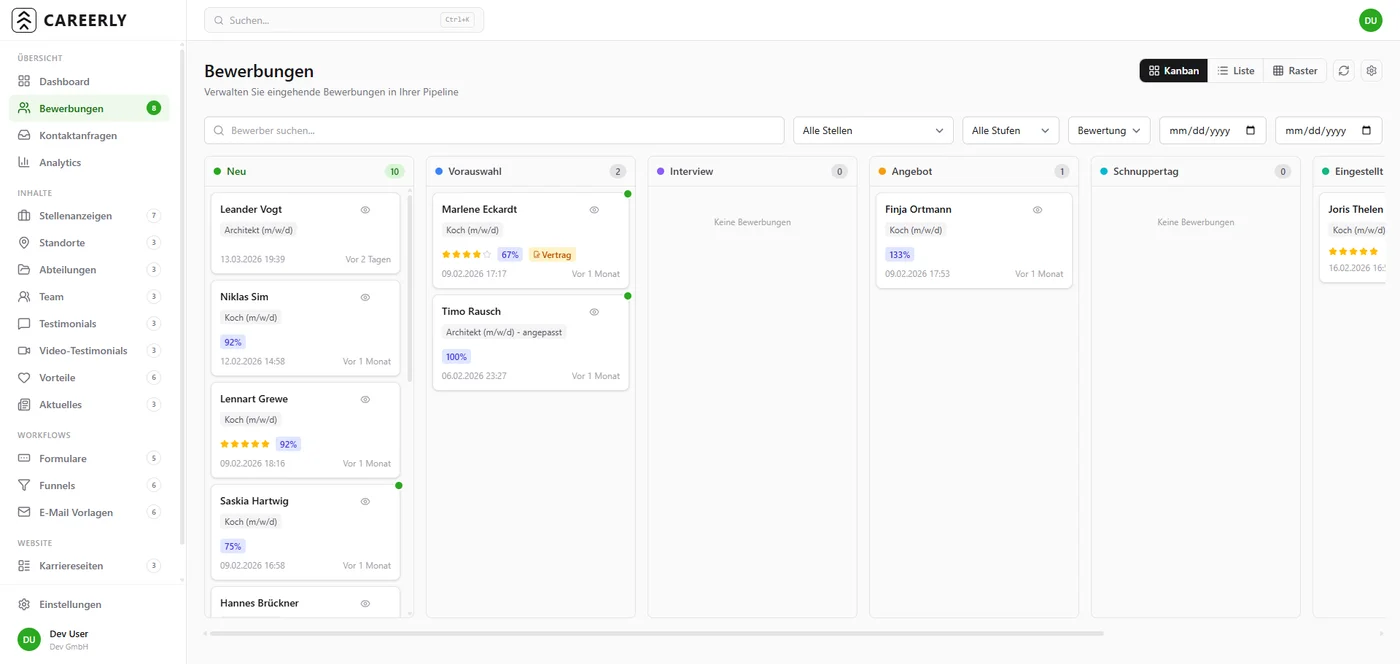Screen dimensions: 1400x664
Task: Select Bewerbungen in the sidebar
Action: click(89, 108)
